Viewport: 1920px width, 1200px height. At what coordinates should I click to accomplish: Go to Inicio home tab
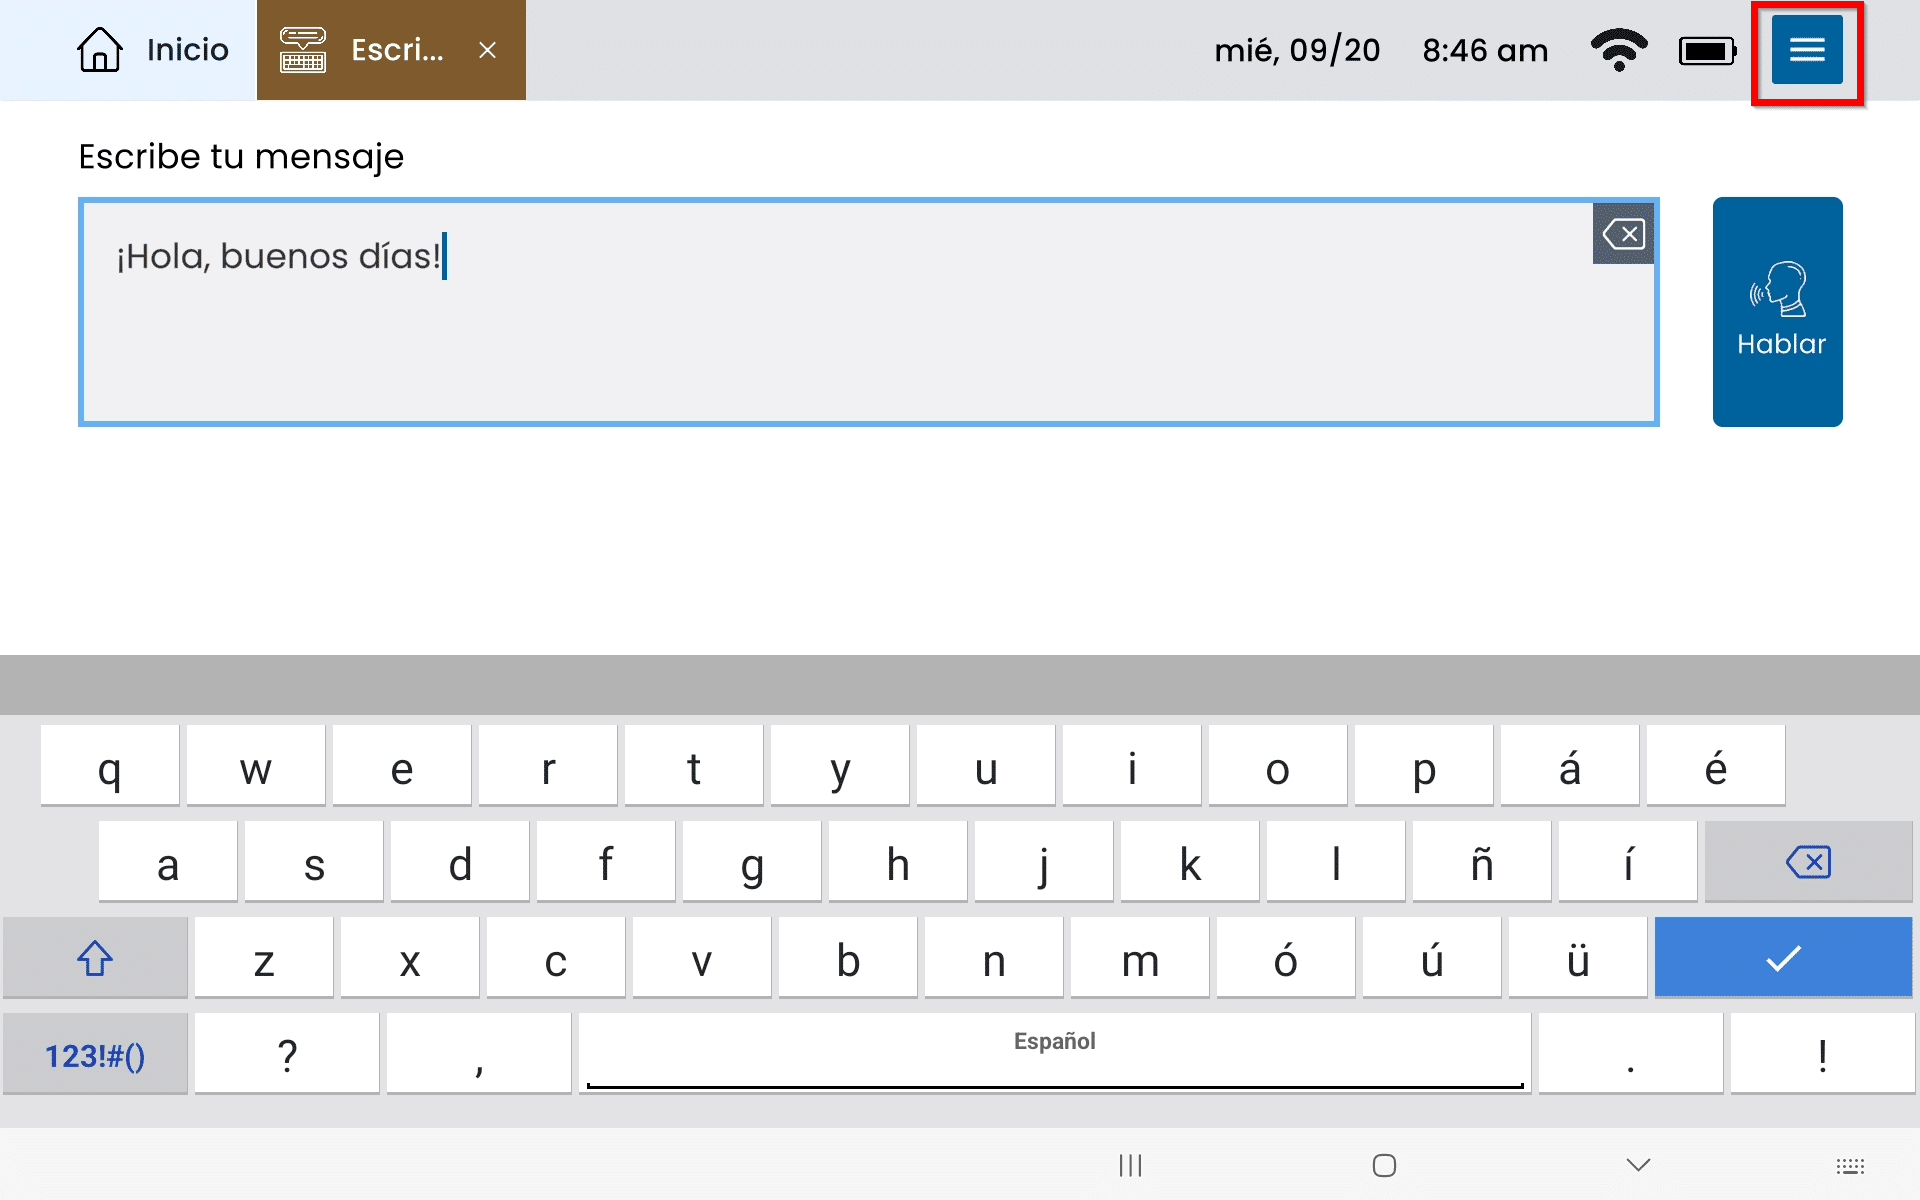point(153,50)
